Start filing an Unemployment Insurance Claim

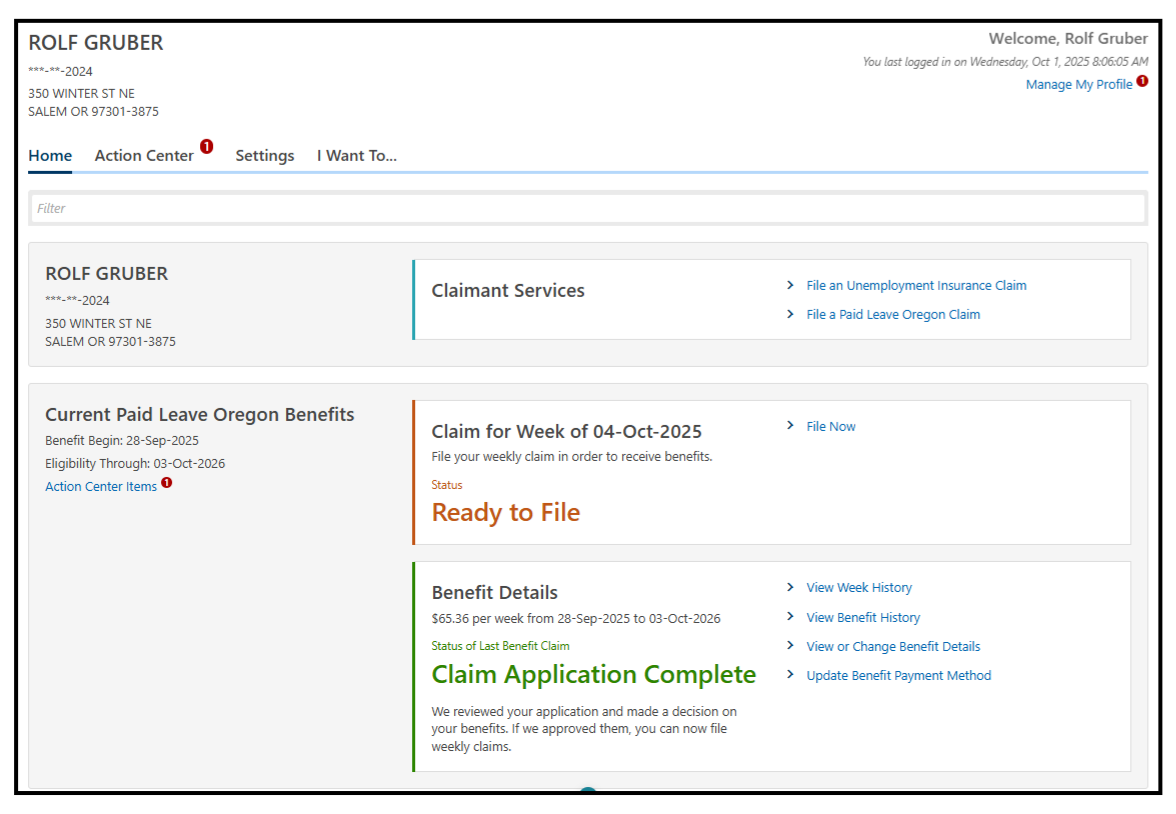tap(916, 285)
